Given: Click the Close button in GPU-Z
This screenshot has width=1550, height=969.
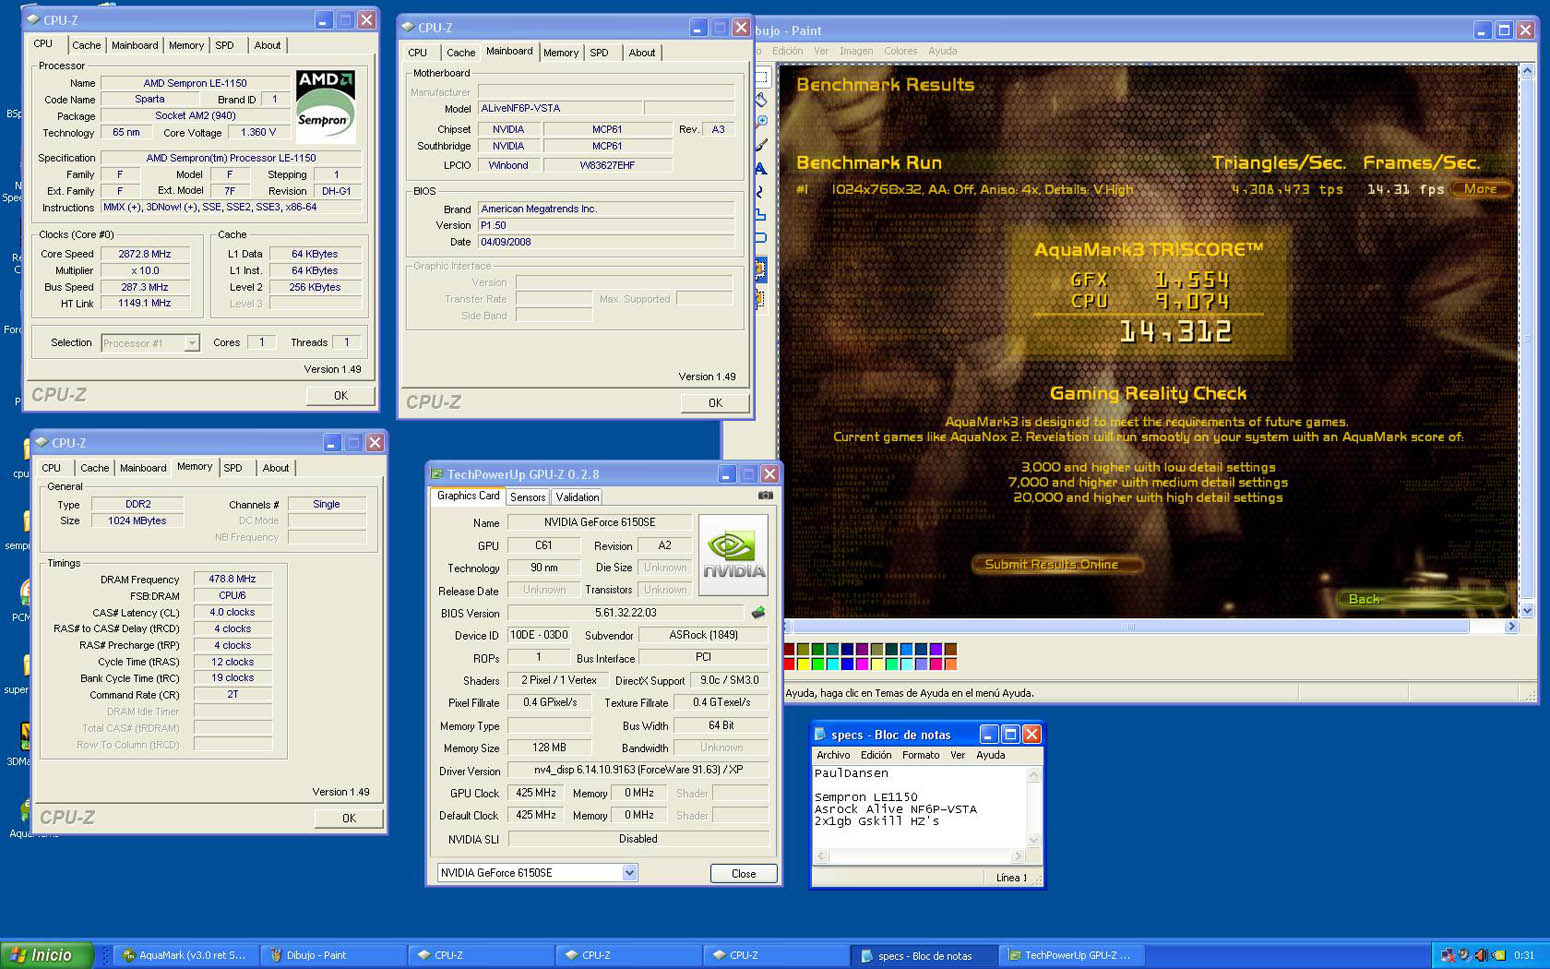Looking at the screenshot, I should click(743, 873).
